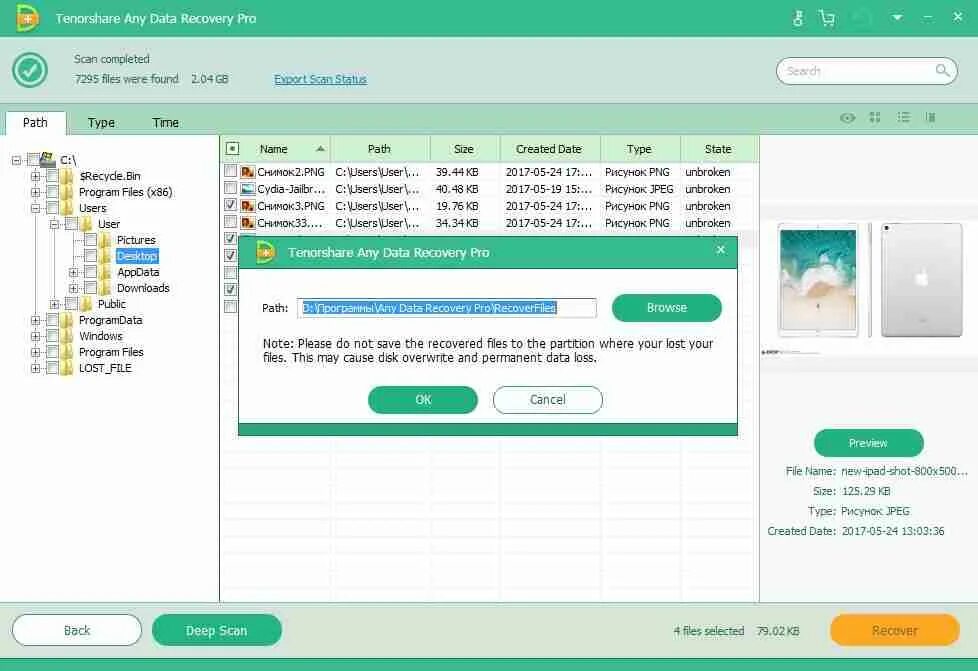
Task: Click the Снимок2.PNG file icon
Action: pos(248,171)
